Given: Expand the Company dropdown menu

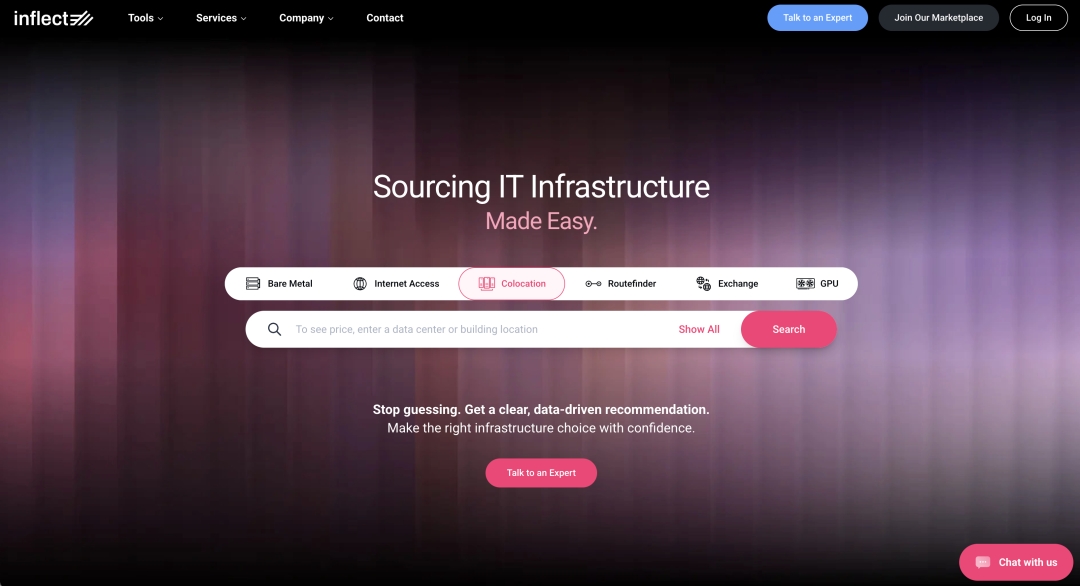Looking at the screenshot, I should point(306,18).
